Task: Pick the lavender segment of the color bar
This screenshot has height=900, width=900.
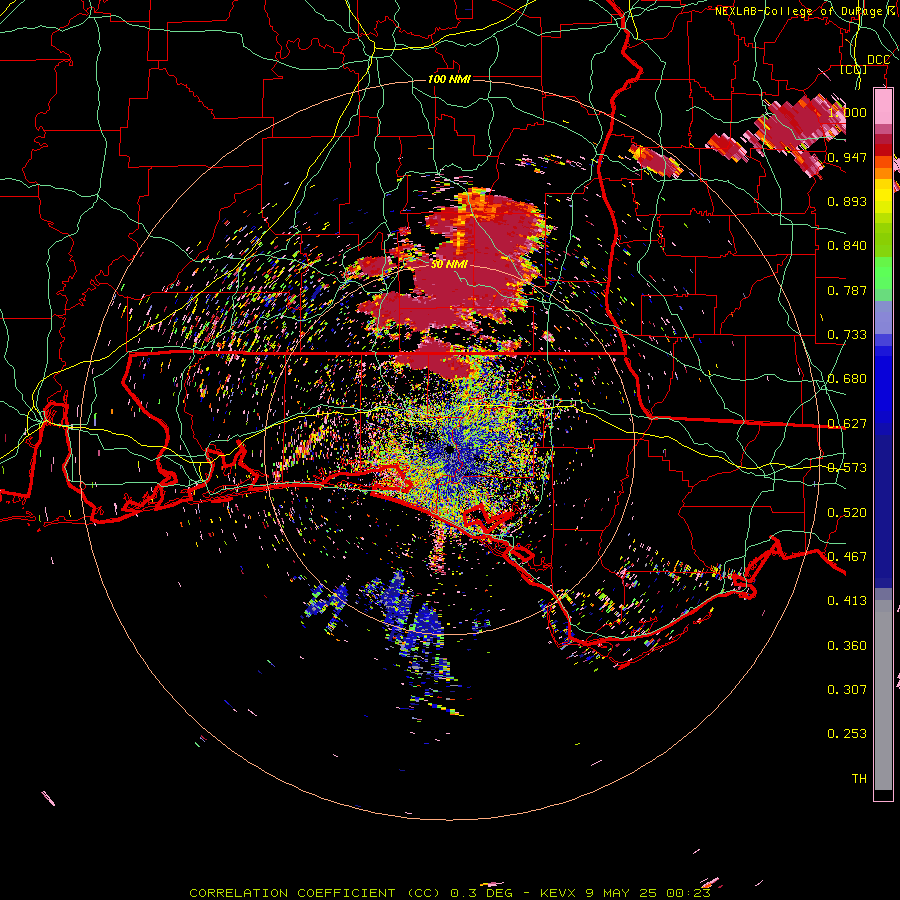Action: click(x=883, y=317)
